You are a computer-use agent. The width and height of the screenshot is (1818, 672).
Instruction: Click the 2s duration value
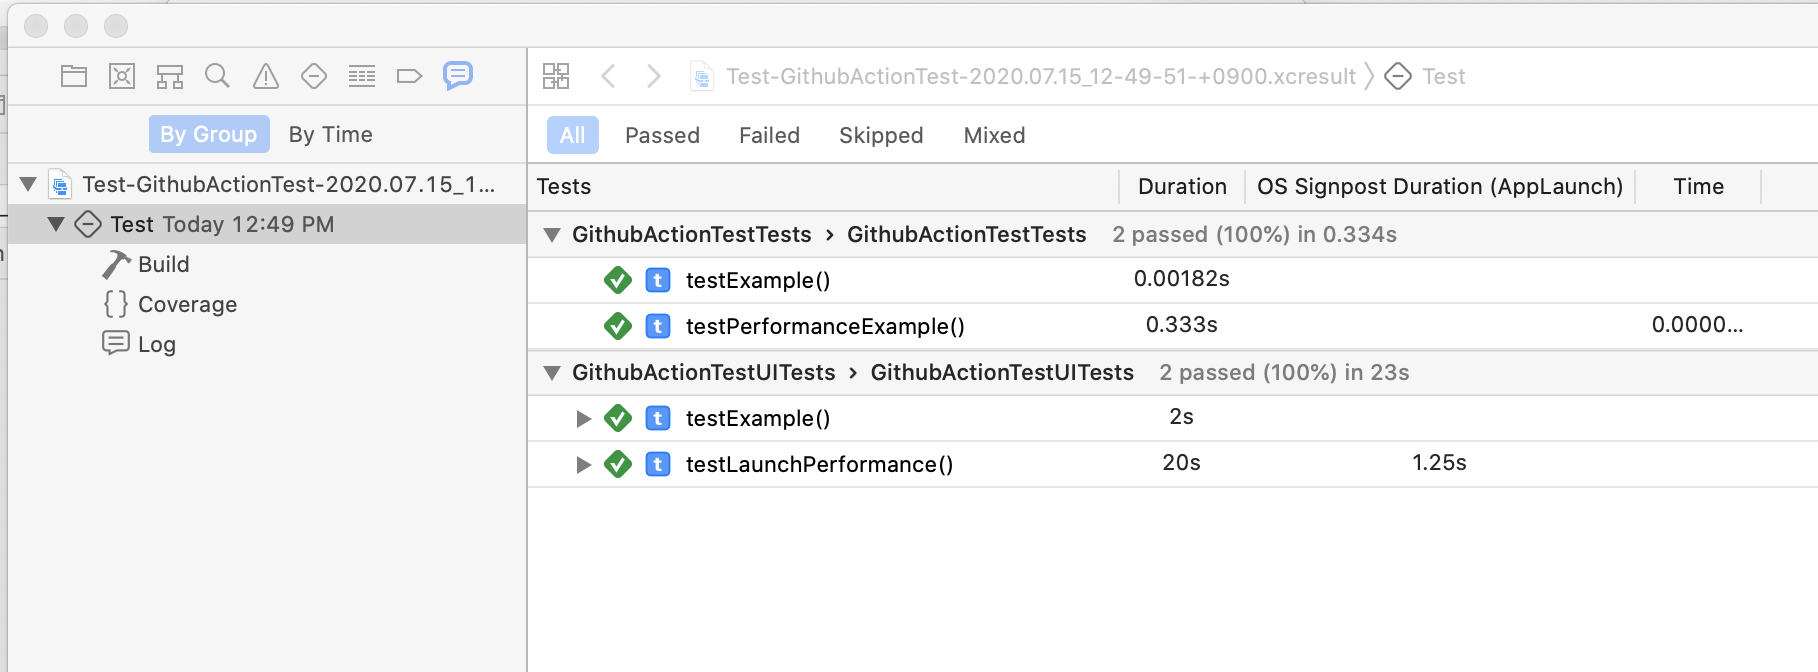1182,416
